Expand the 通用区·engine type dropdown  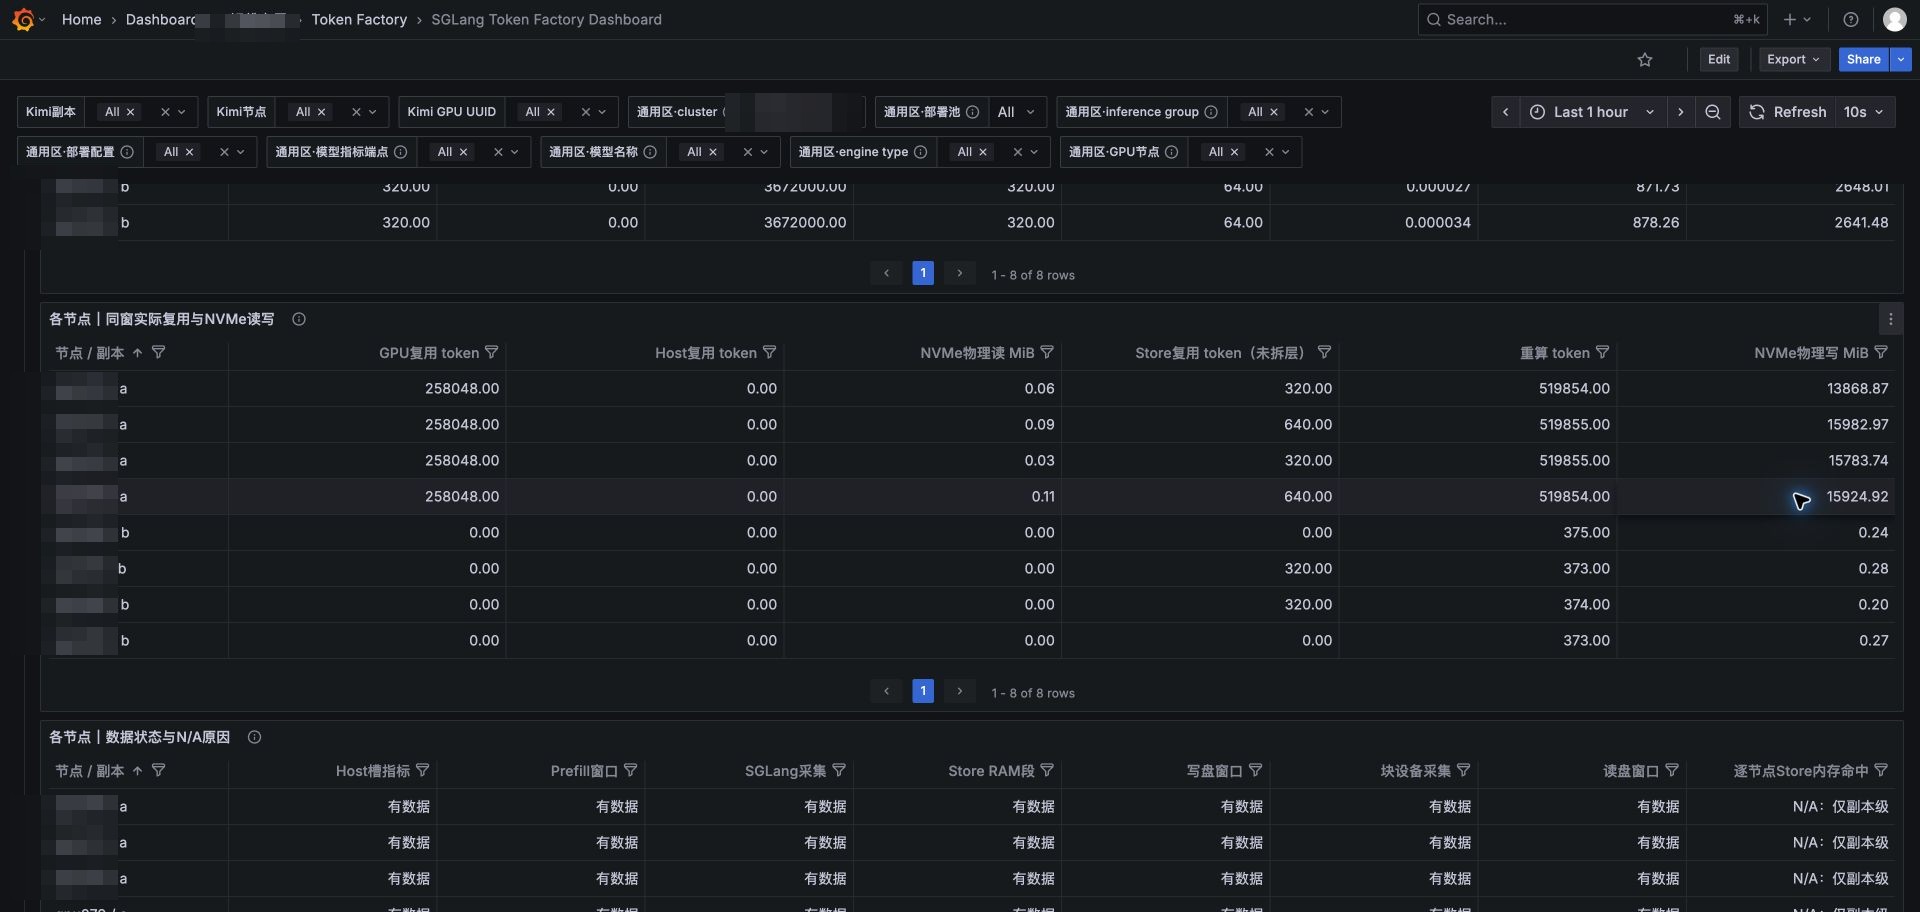pyautogui.click(x=1034, y=152)
